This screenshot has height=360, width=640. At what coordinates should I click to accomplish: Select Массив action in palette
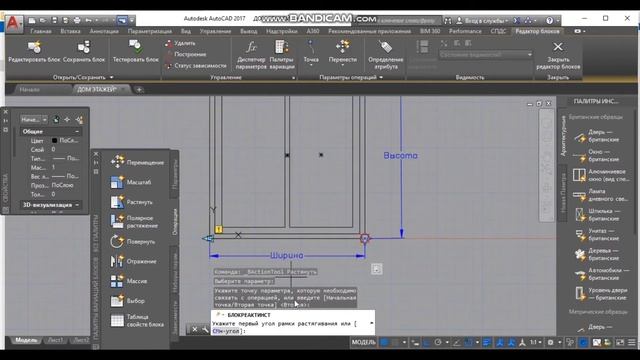coord(129,281)
